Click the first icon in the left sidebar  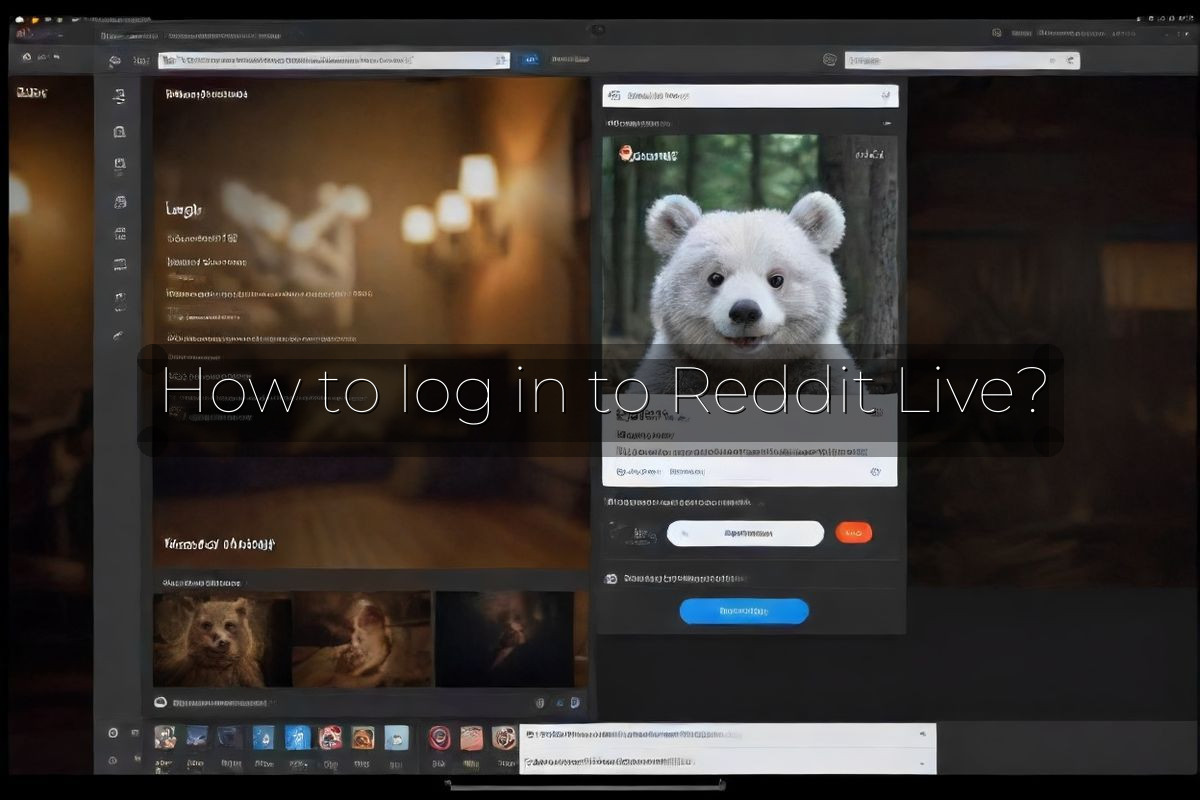tap(120, 97)
